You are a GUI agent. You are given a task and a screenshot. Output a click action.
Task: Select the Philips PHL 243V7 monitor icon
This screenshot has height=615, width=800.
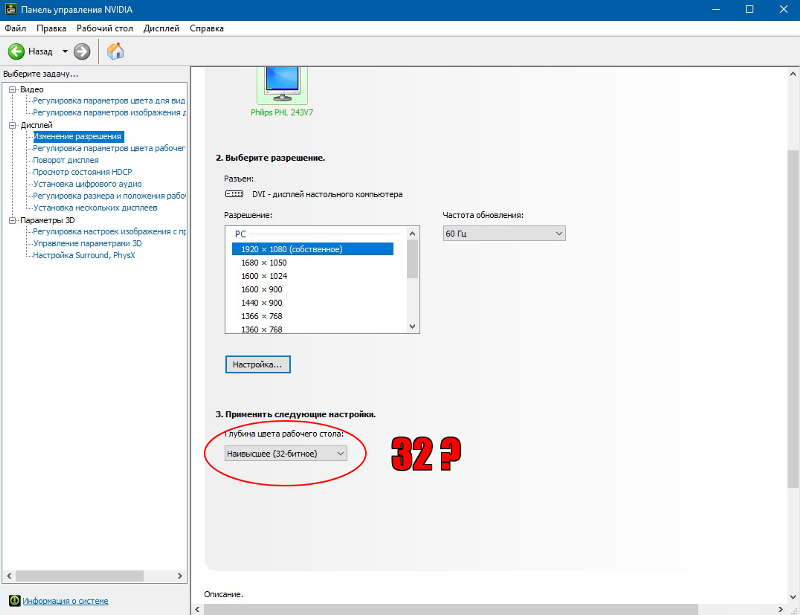(x=282, y=84)
